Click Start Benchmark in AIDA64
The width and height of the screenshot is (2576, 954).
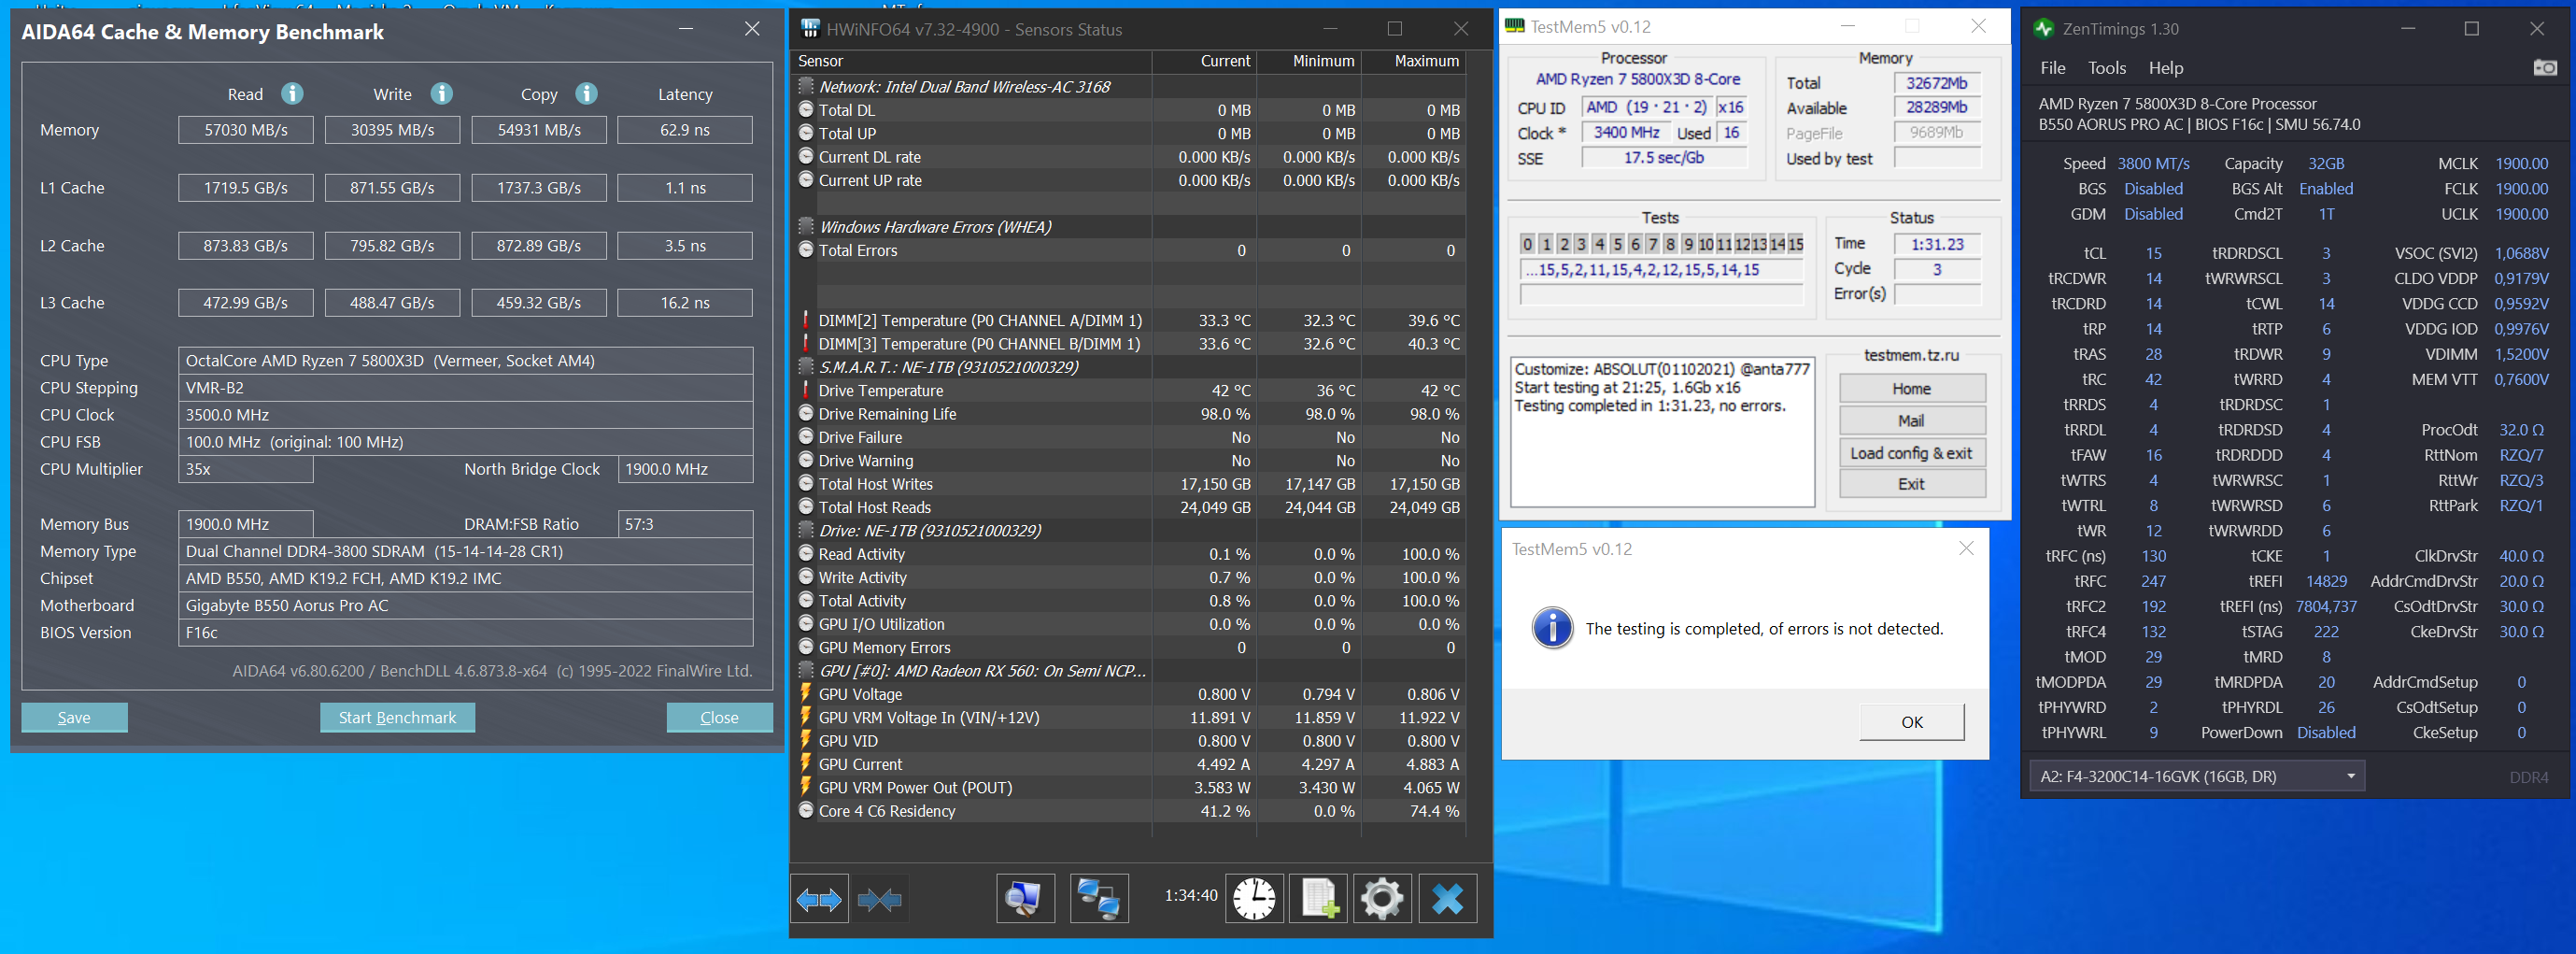(x=397, y=717)
